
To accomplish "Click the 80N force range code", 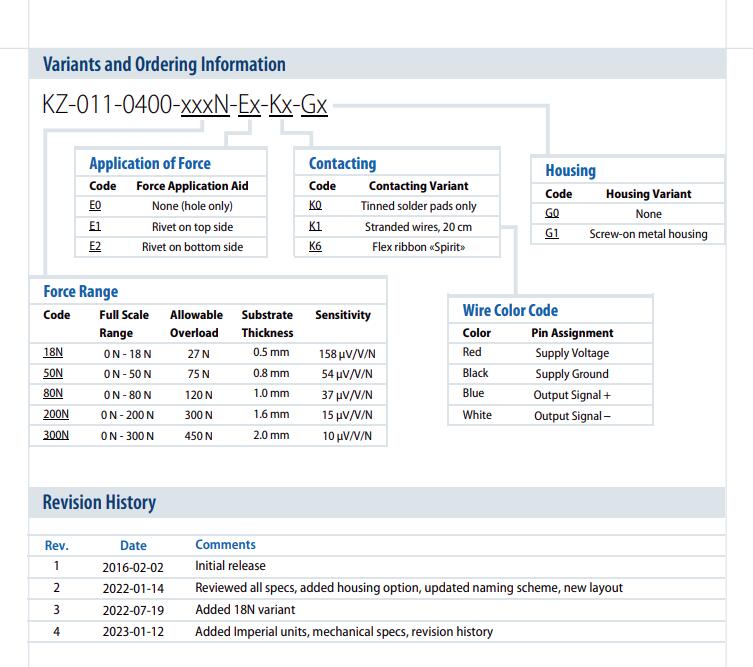I will point(53,394).
